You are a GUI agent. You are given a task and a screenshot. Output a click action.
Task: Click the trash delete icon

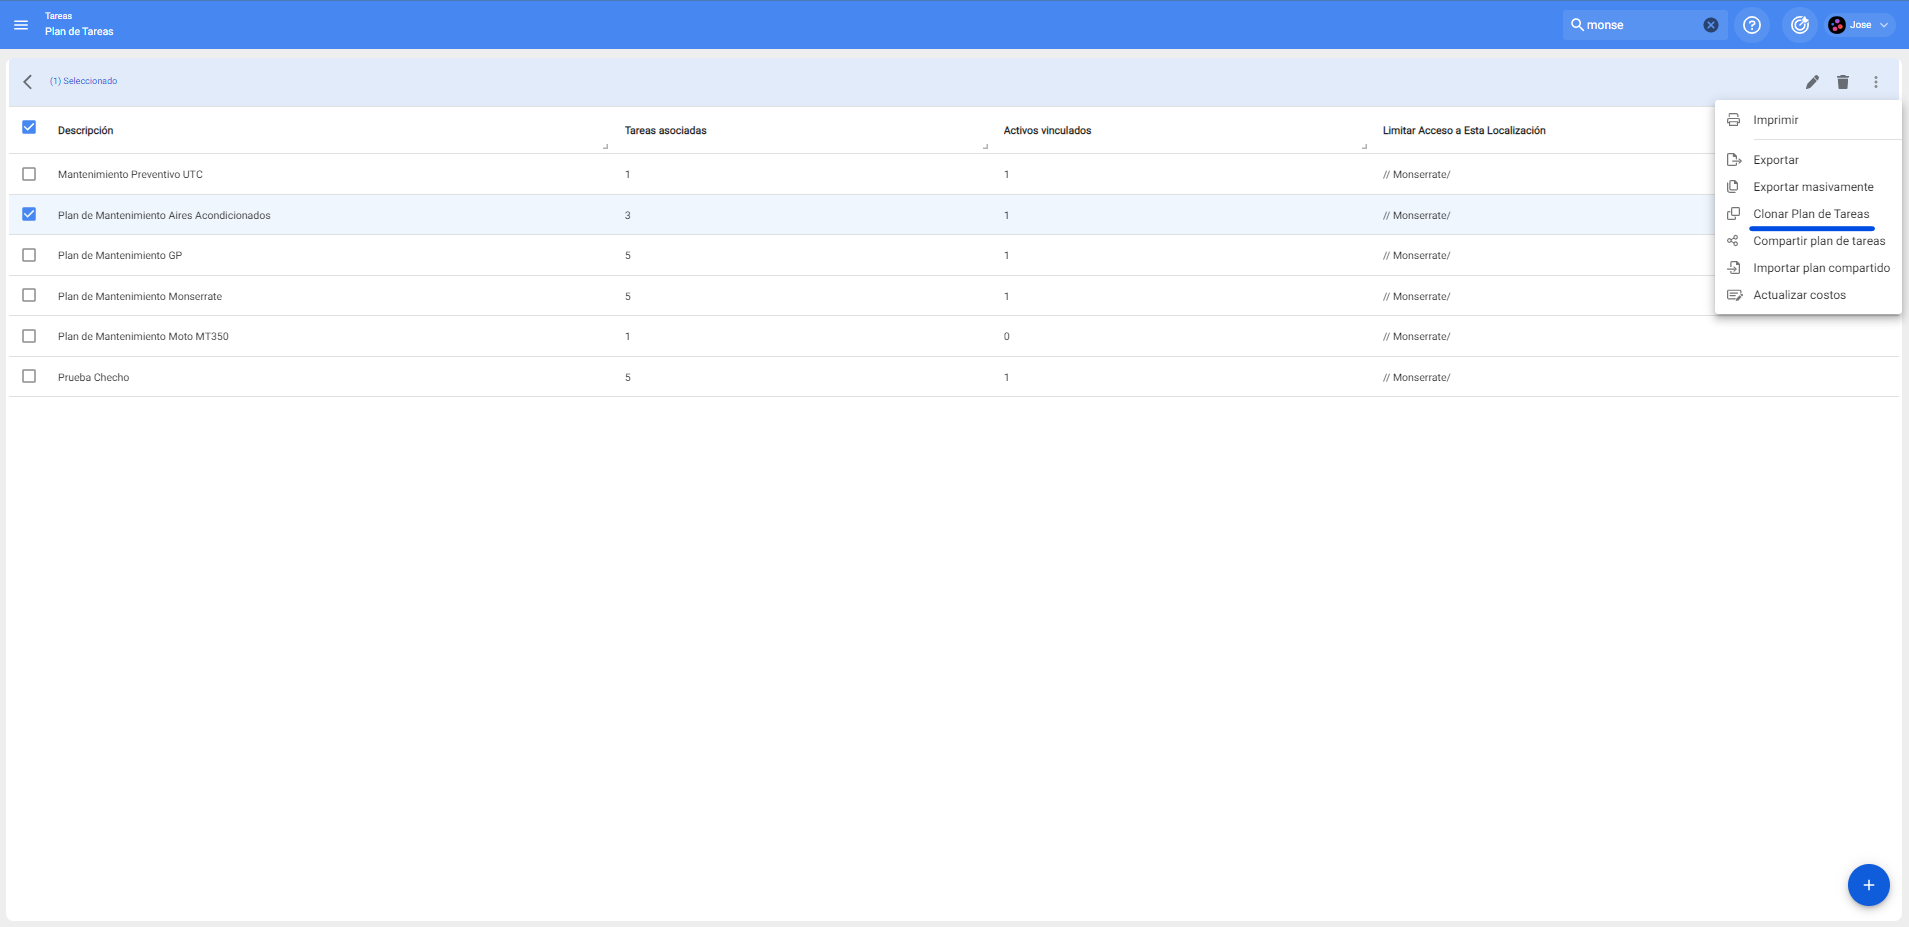[1842, 82]
